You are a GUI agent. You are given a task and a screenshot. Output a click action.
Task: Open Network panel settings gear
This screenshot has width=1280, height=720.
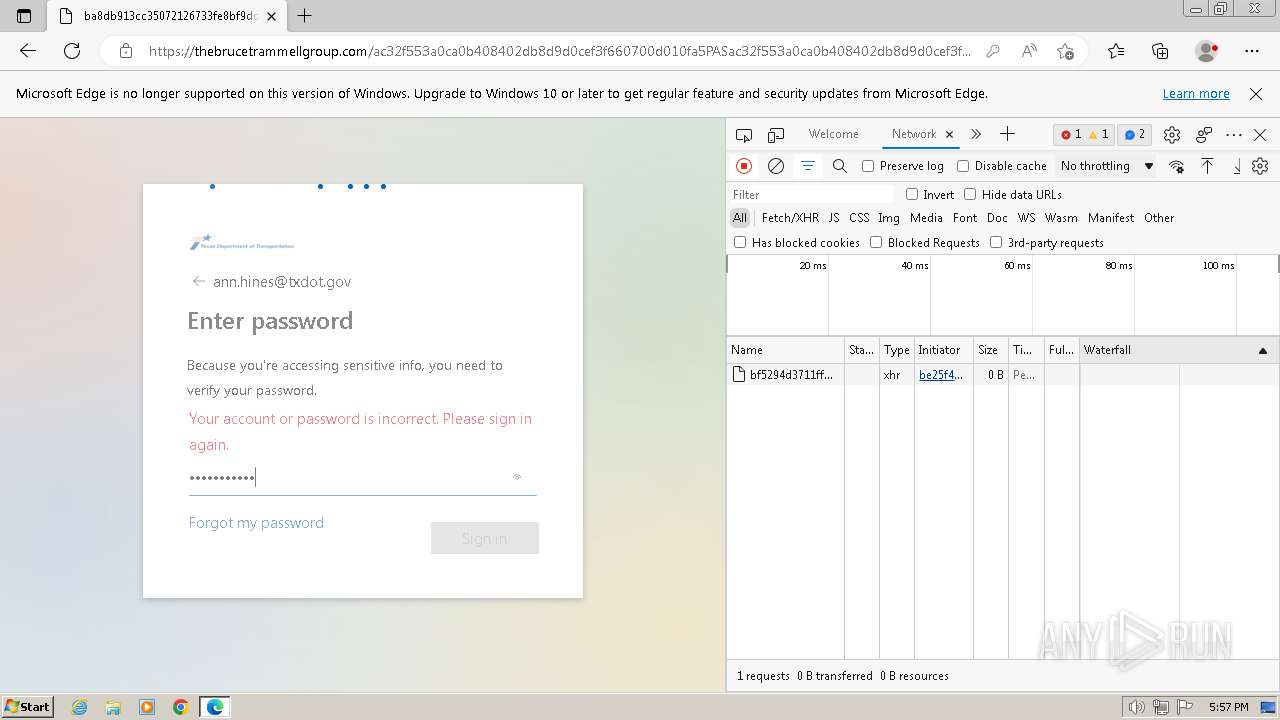(1260, 166)
